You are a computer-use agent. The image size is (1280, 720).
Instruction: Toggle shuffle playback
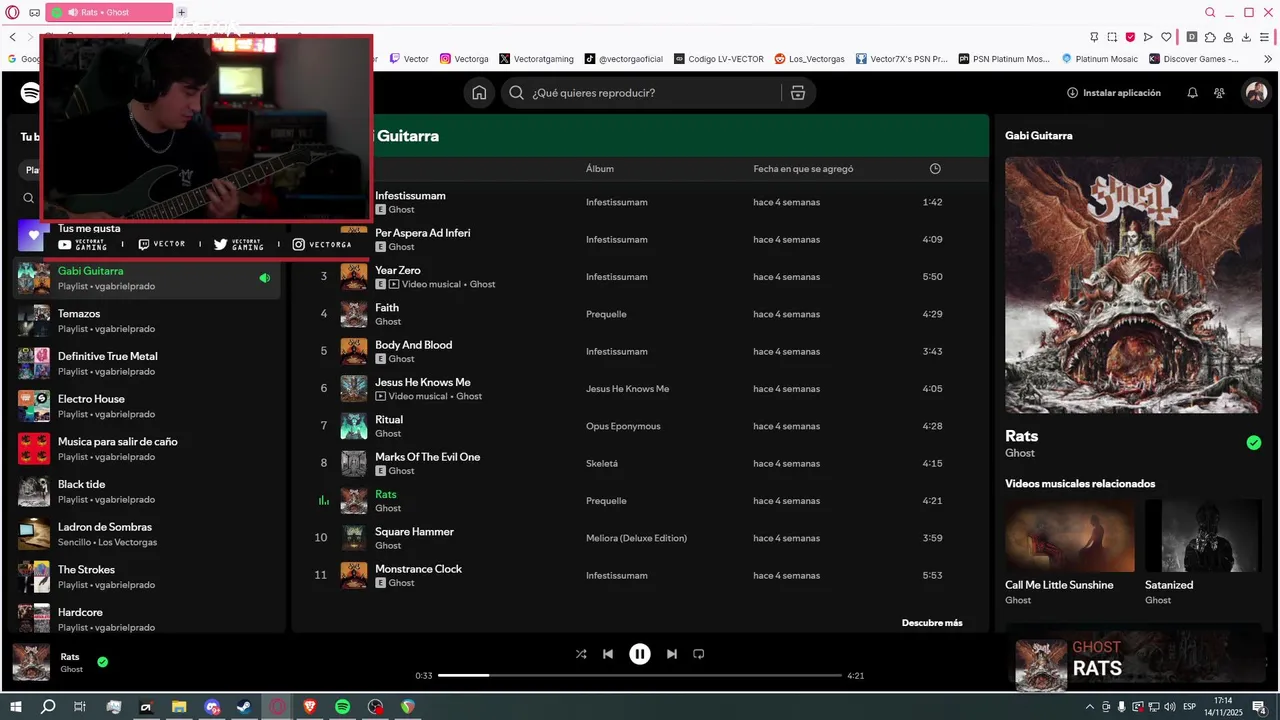tap(581, 654)
